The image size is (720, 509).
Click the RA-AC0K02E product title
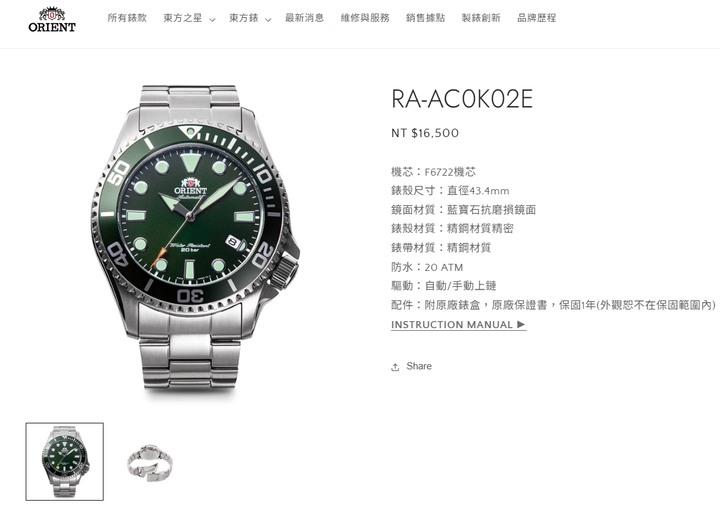(x=462, y=98)
